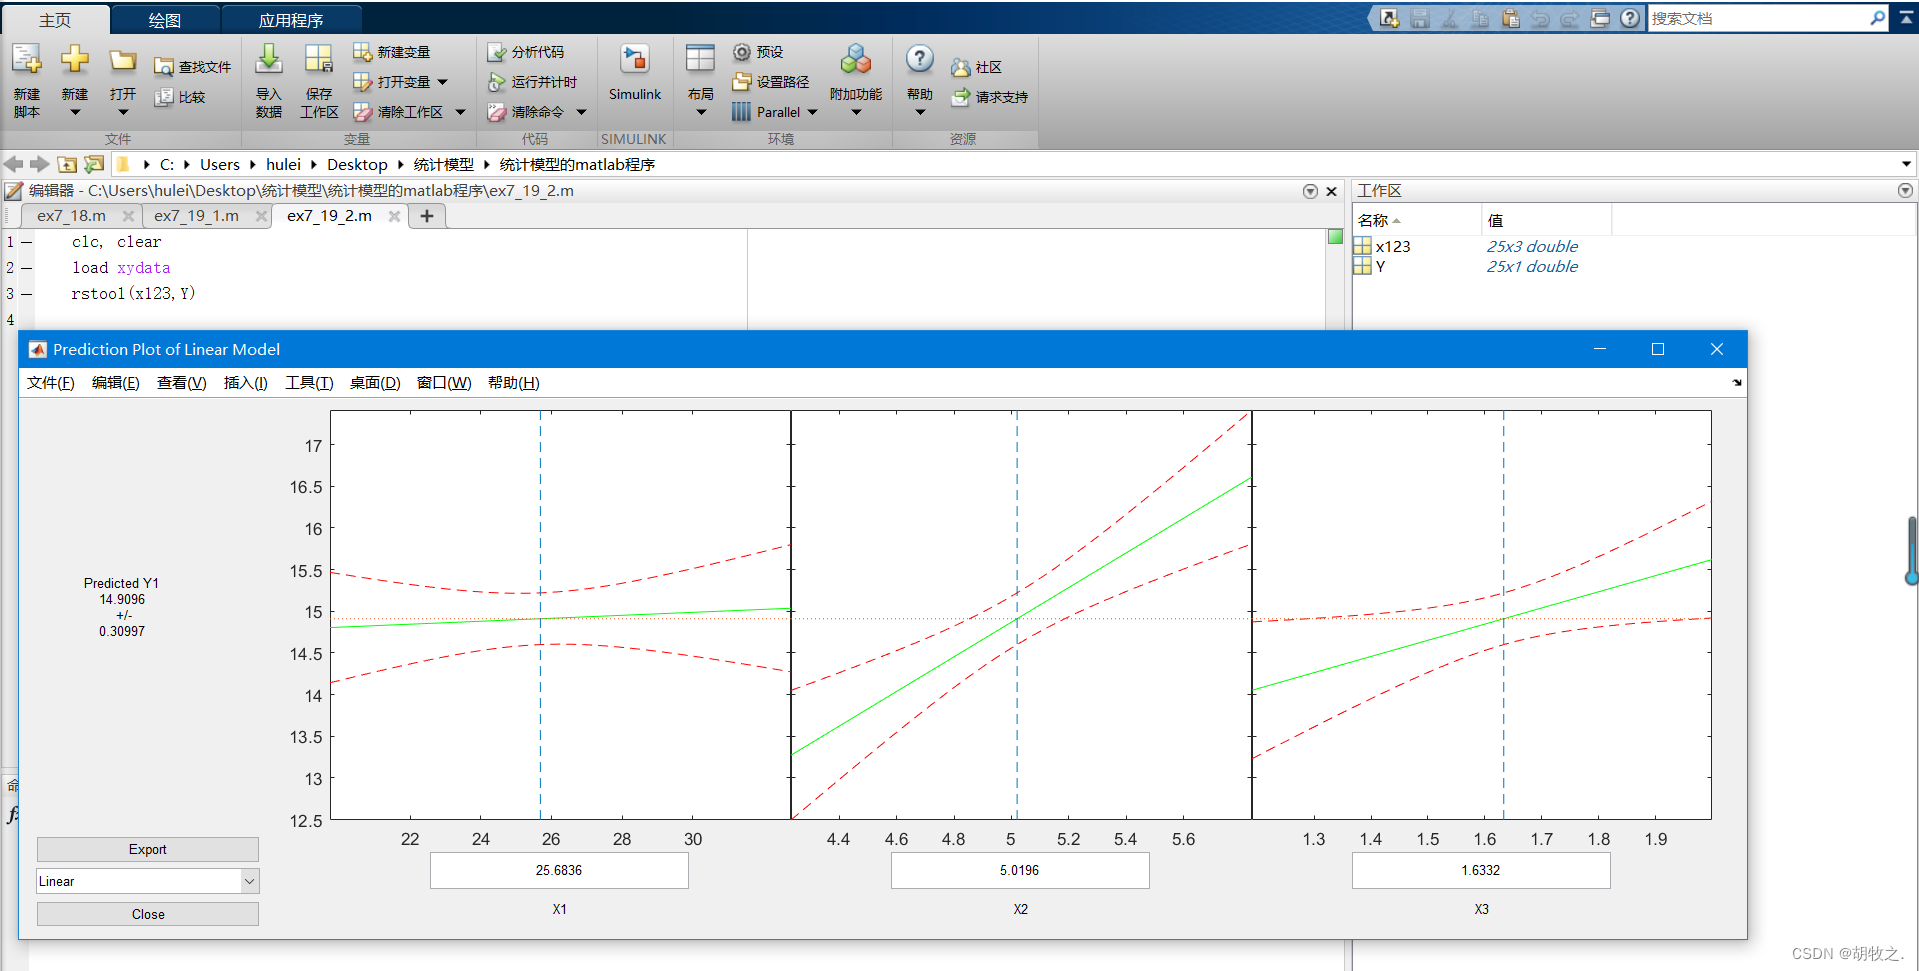Click the Layout (布局) icon
This screenshot has height=971, width=1919.
tap(700, 59)
